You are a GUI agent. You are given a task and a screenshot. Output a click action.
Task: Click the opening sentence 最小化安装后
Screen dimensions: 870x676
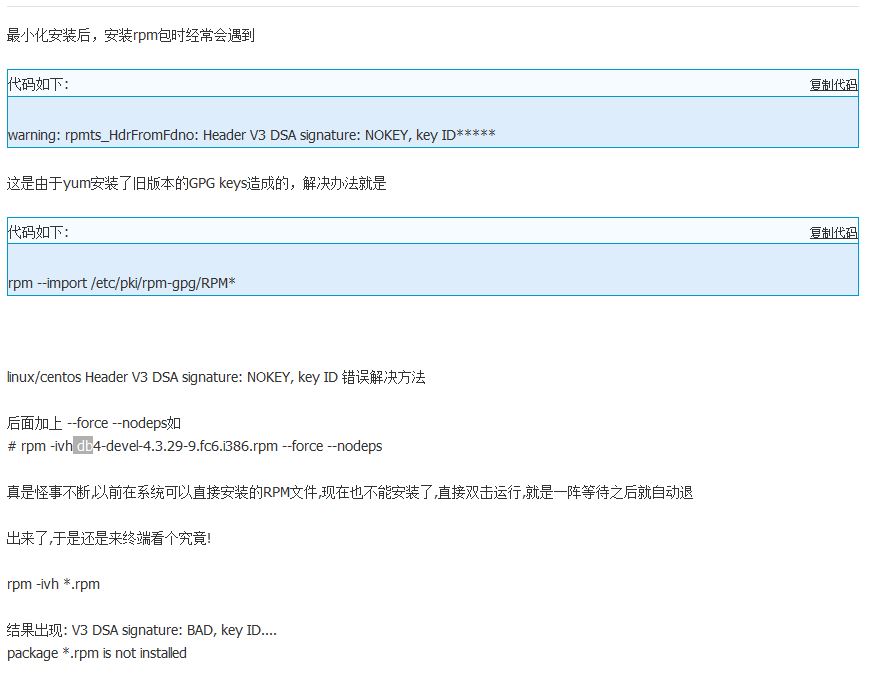[130, 36]
